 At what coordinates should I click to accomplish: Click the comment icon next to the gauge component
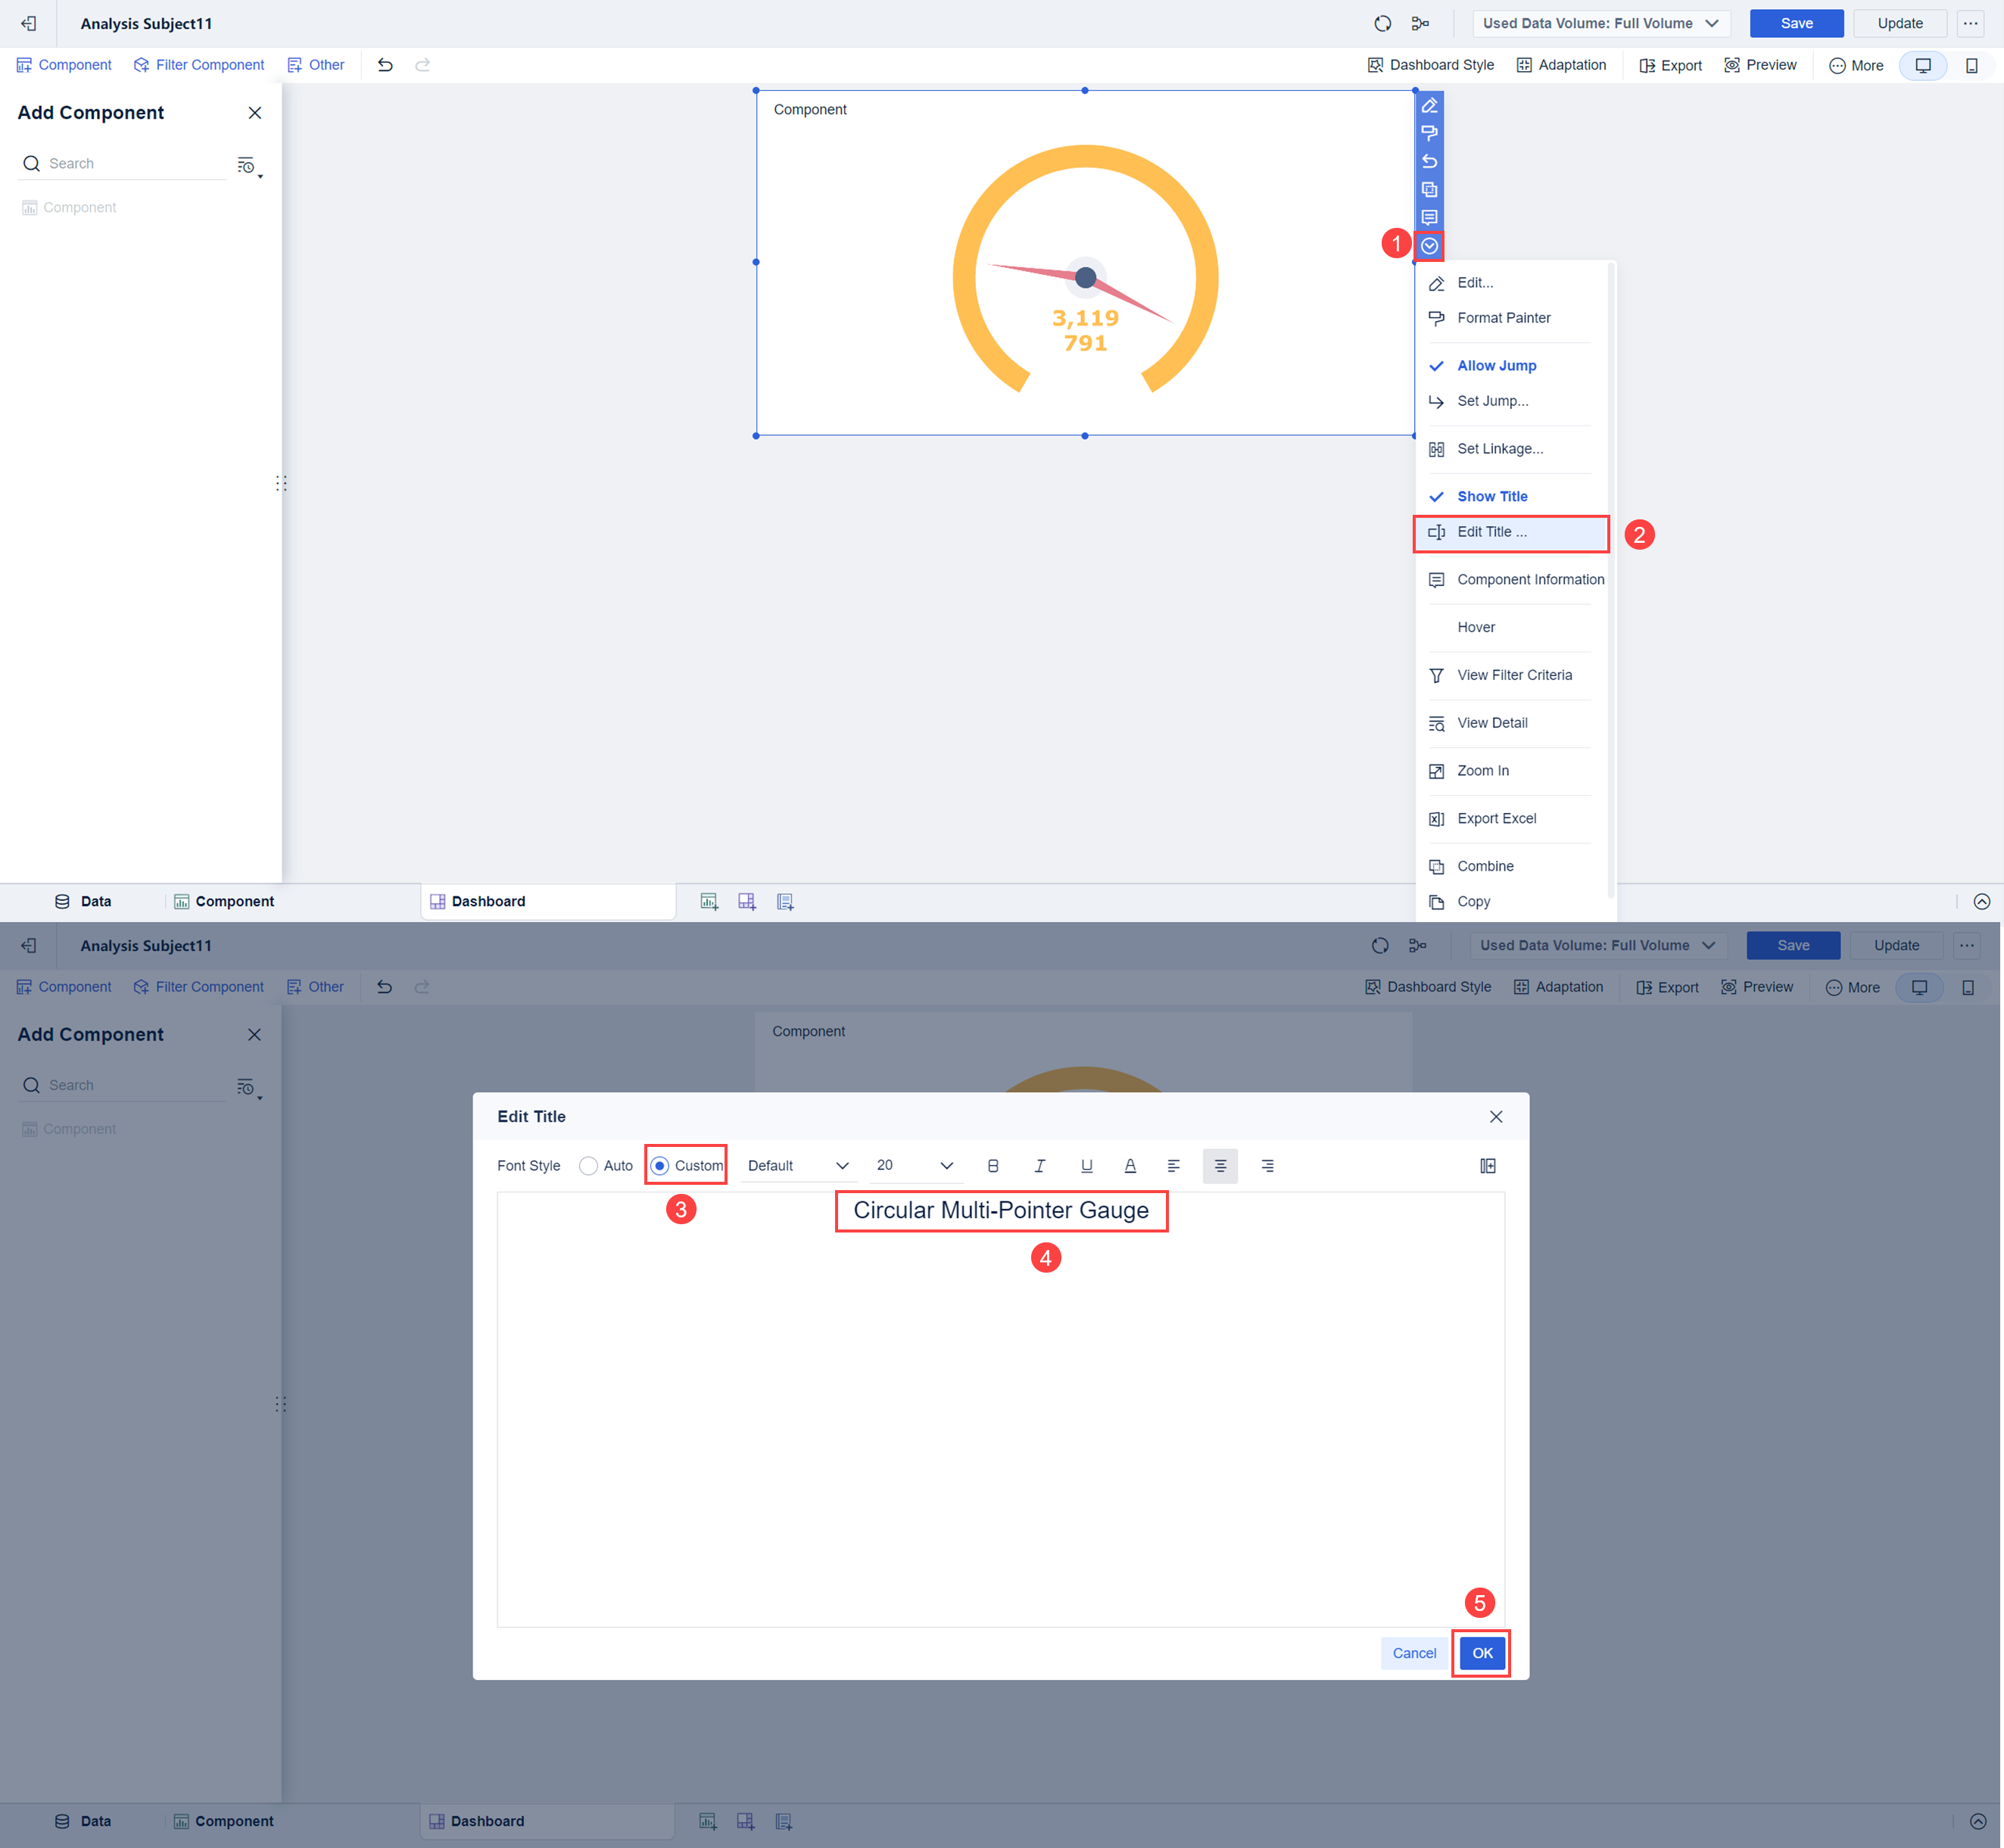[1429, 217]
